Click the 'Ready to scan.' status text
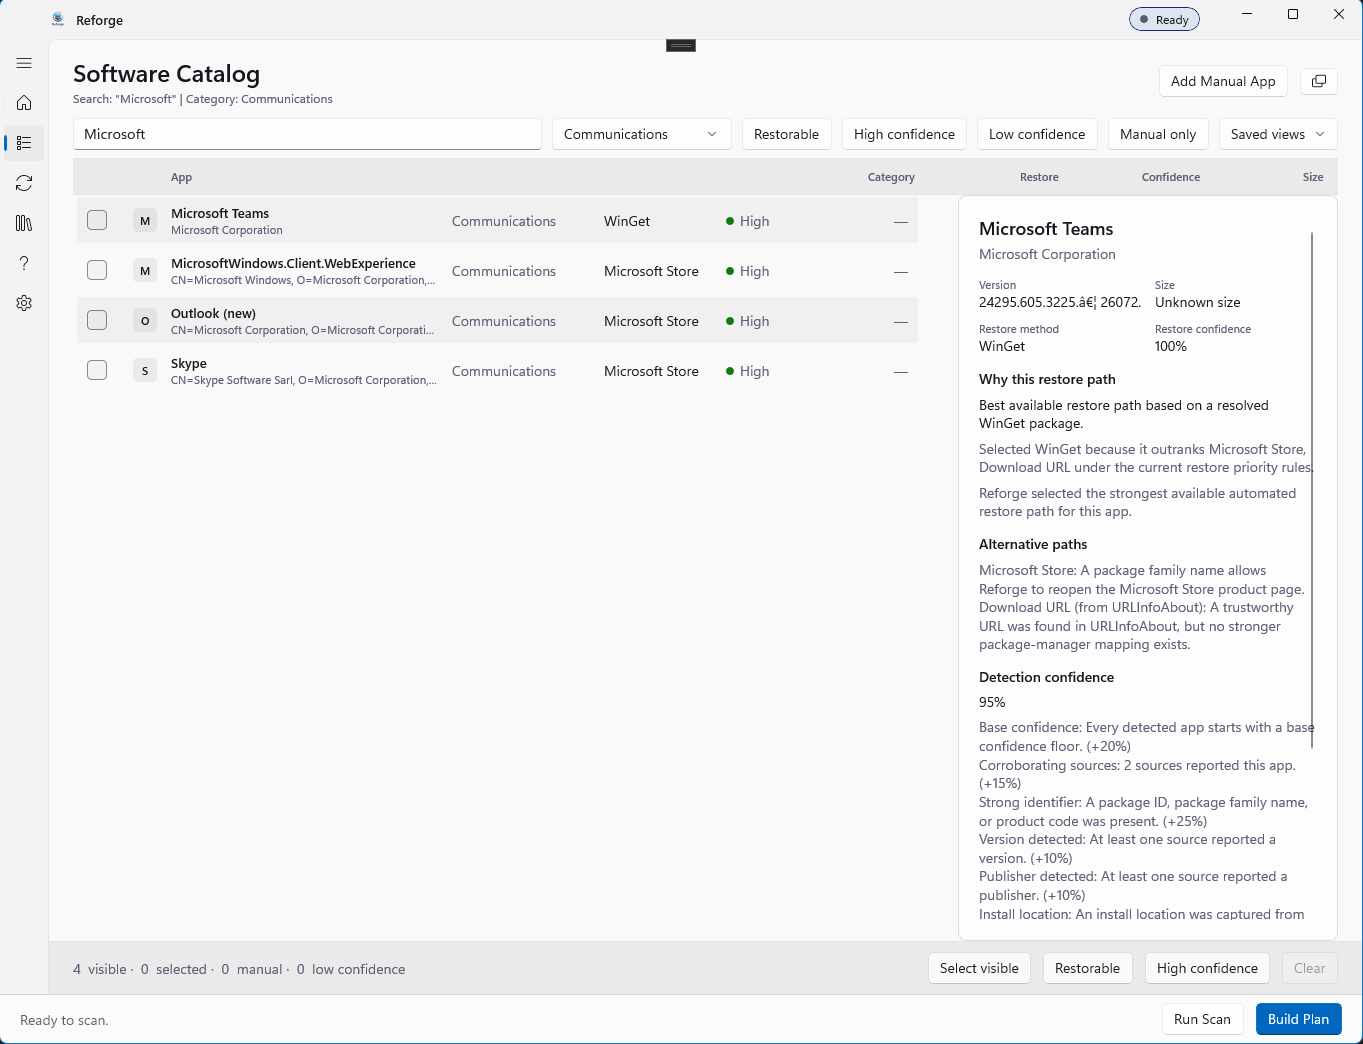The height and width of the screenshot is (1044, 1363). point(64,1020)
